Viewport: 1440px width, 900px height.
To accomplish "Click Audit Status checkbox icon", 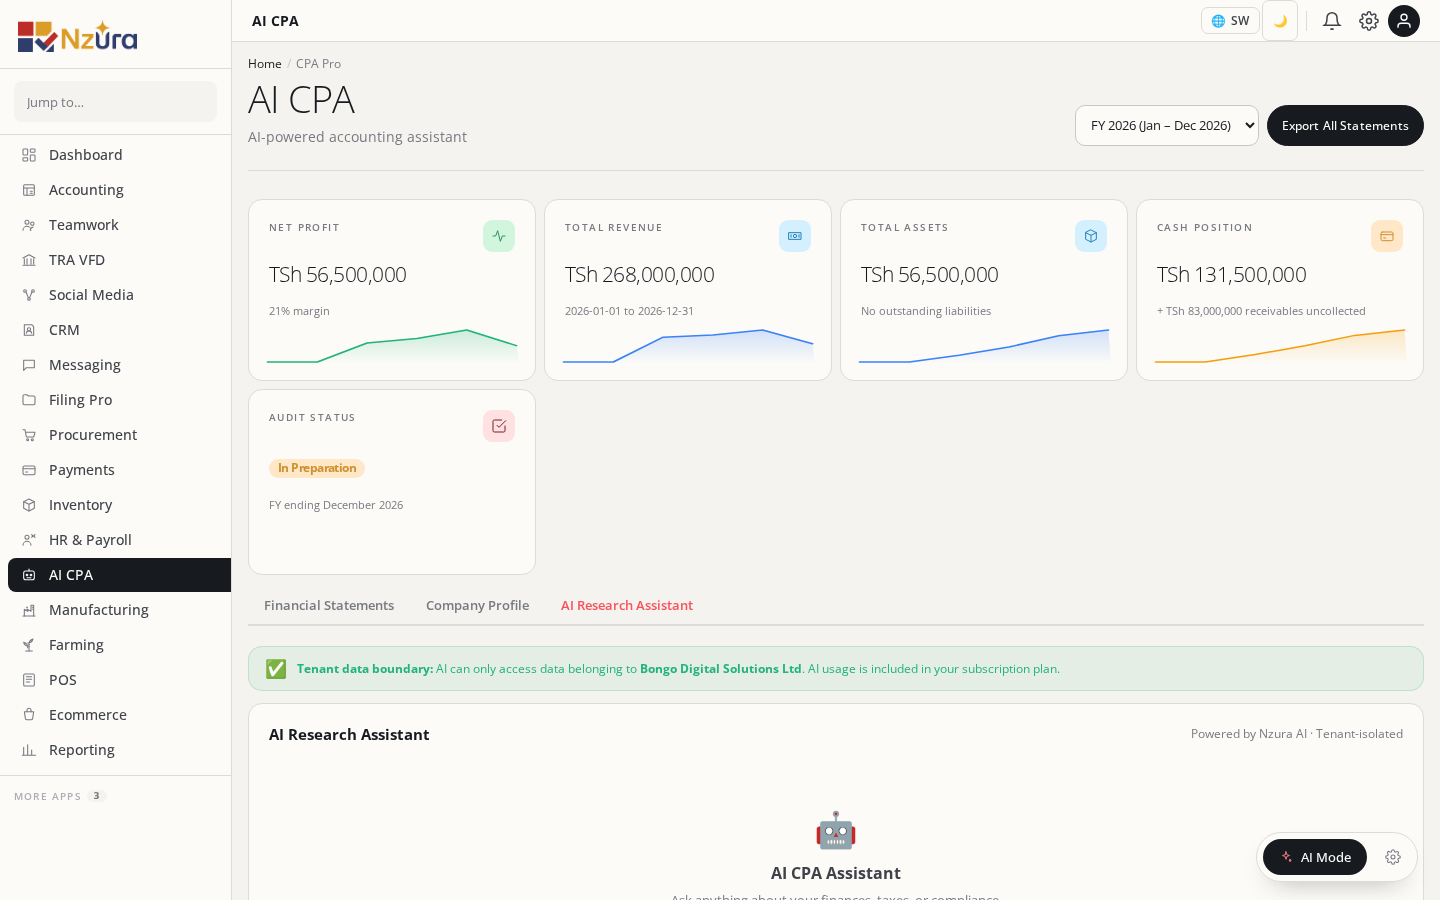I will pos(499,426).
